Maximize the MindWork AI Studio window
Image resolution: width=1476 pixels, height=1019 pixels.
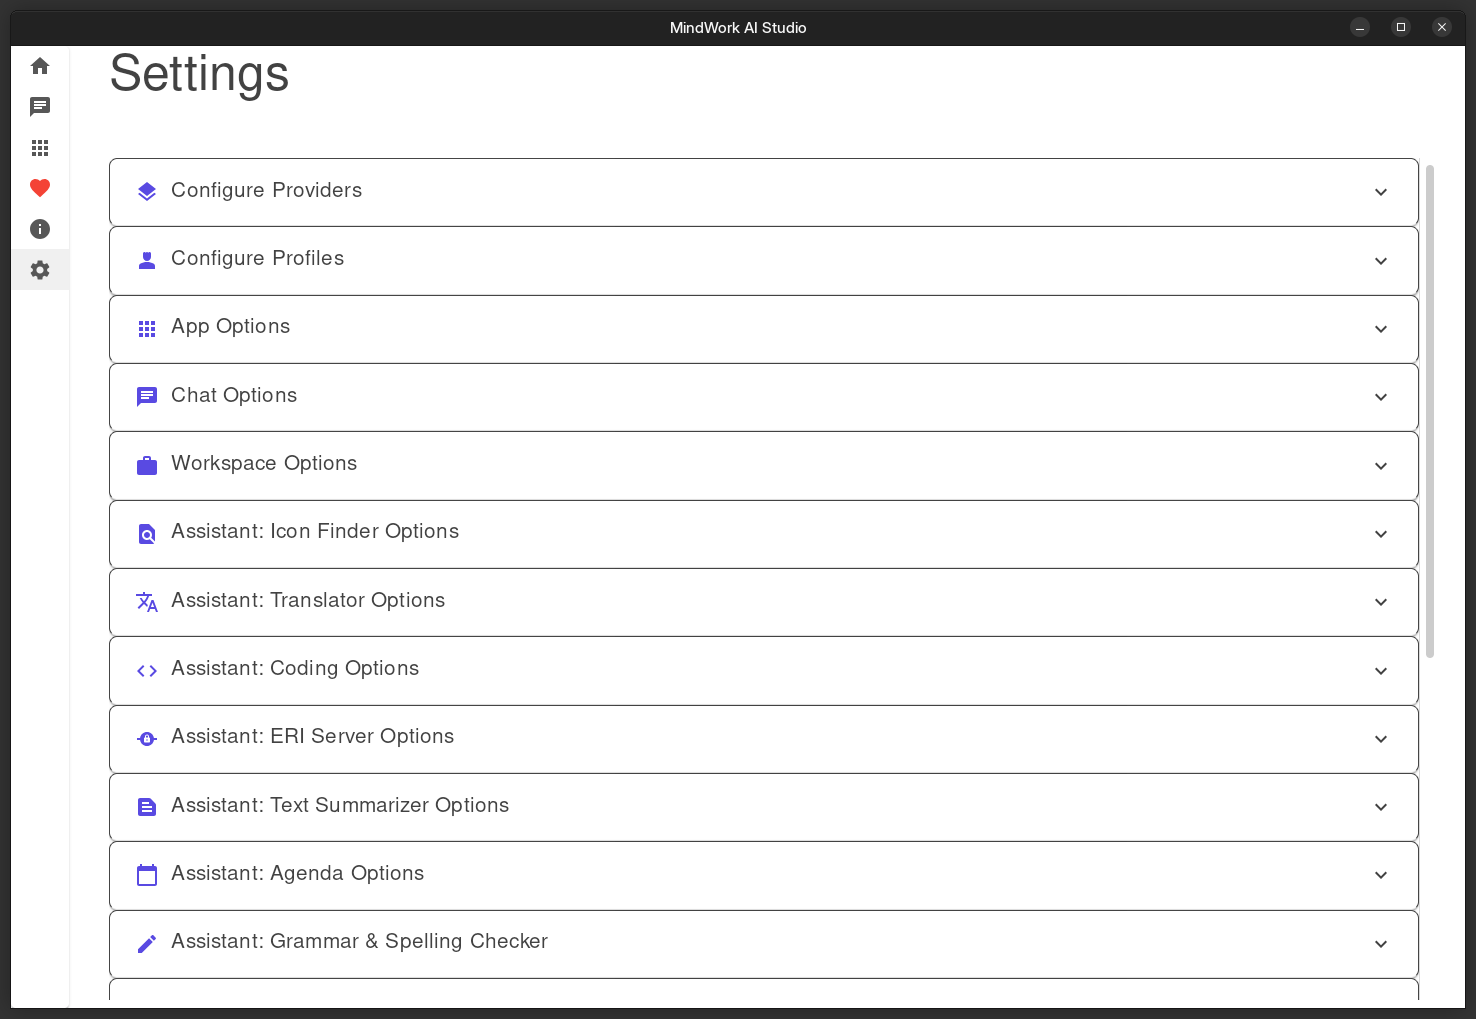click(x=1401, y=27)
